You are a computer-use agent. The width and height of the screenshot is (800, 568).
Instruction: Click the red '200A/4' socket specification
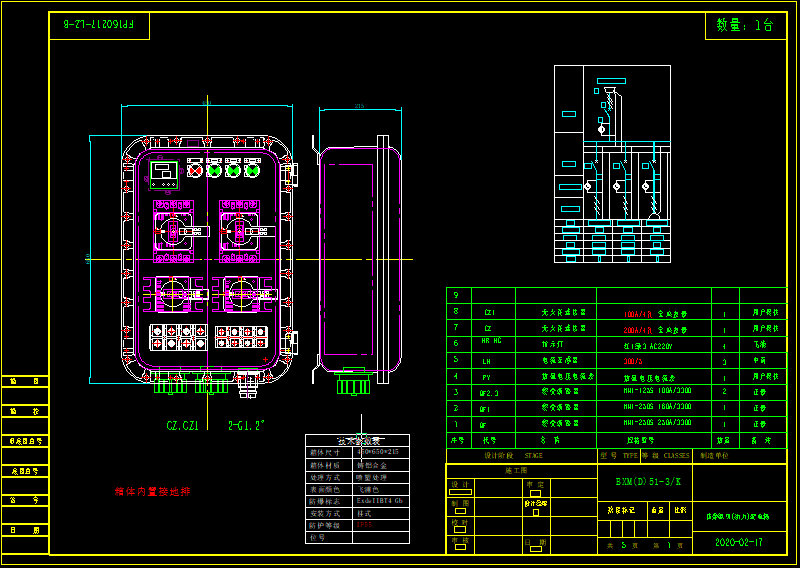pos(637,330)
